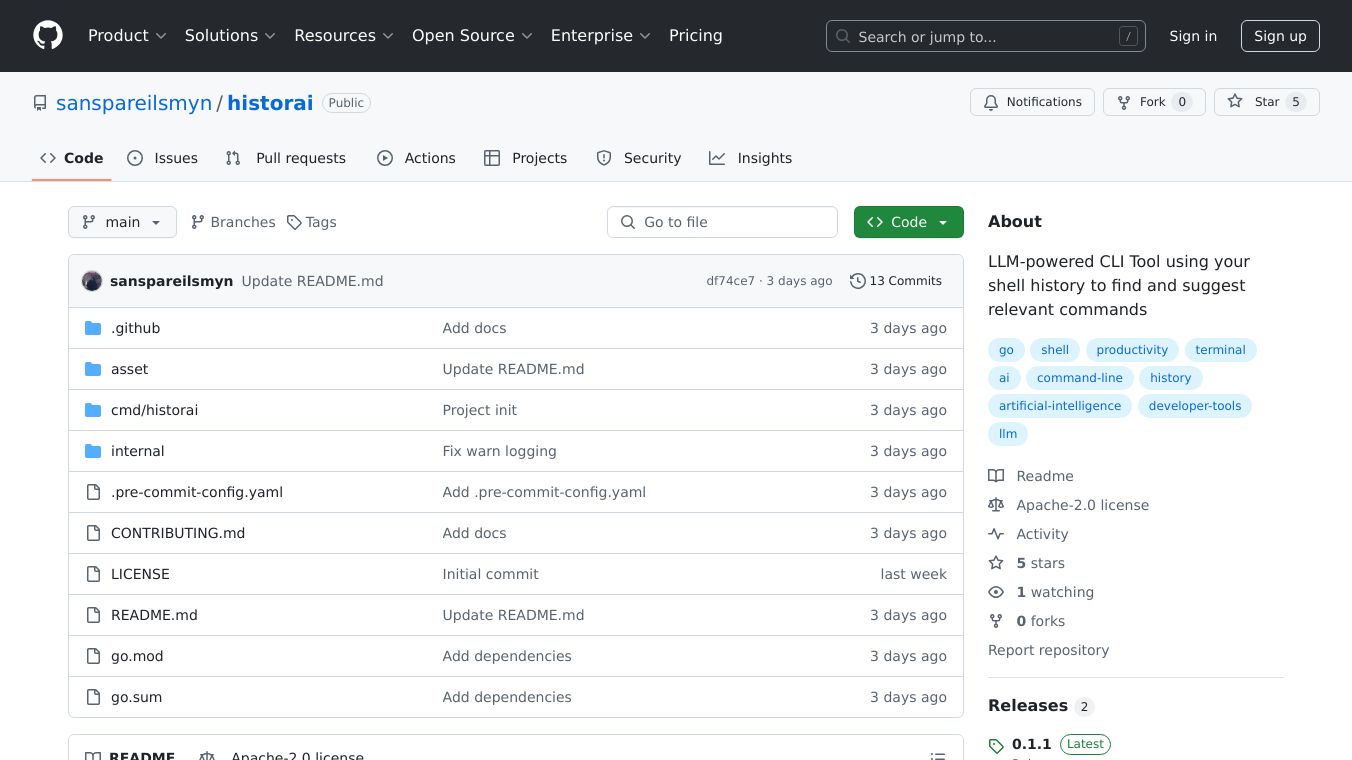Open the 13 Commits history

point(895,281)
